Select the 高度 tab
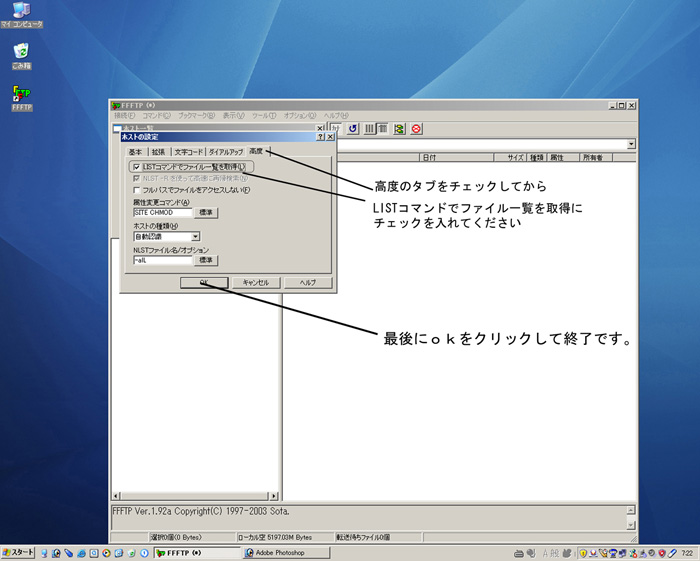 (256, 151)
